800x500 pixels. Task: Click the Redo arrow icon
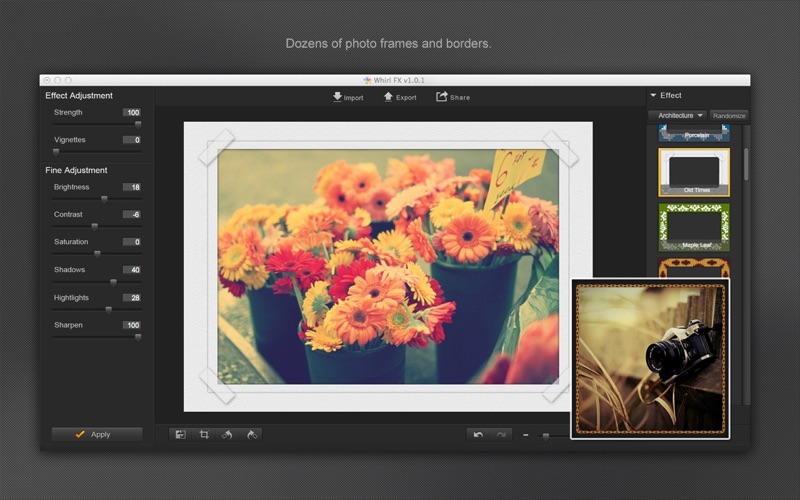[x=501, y=435]
